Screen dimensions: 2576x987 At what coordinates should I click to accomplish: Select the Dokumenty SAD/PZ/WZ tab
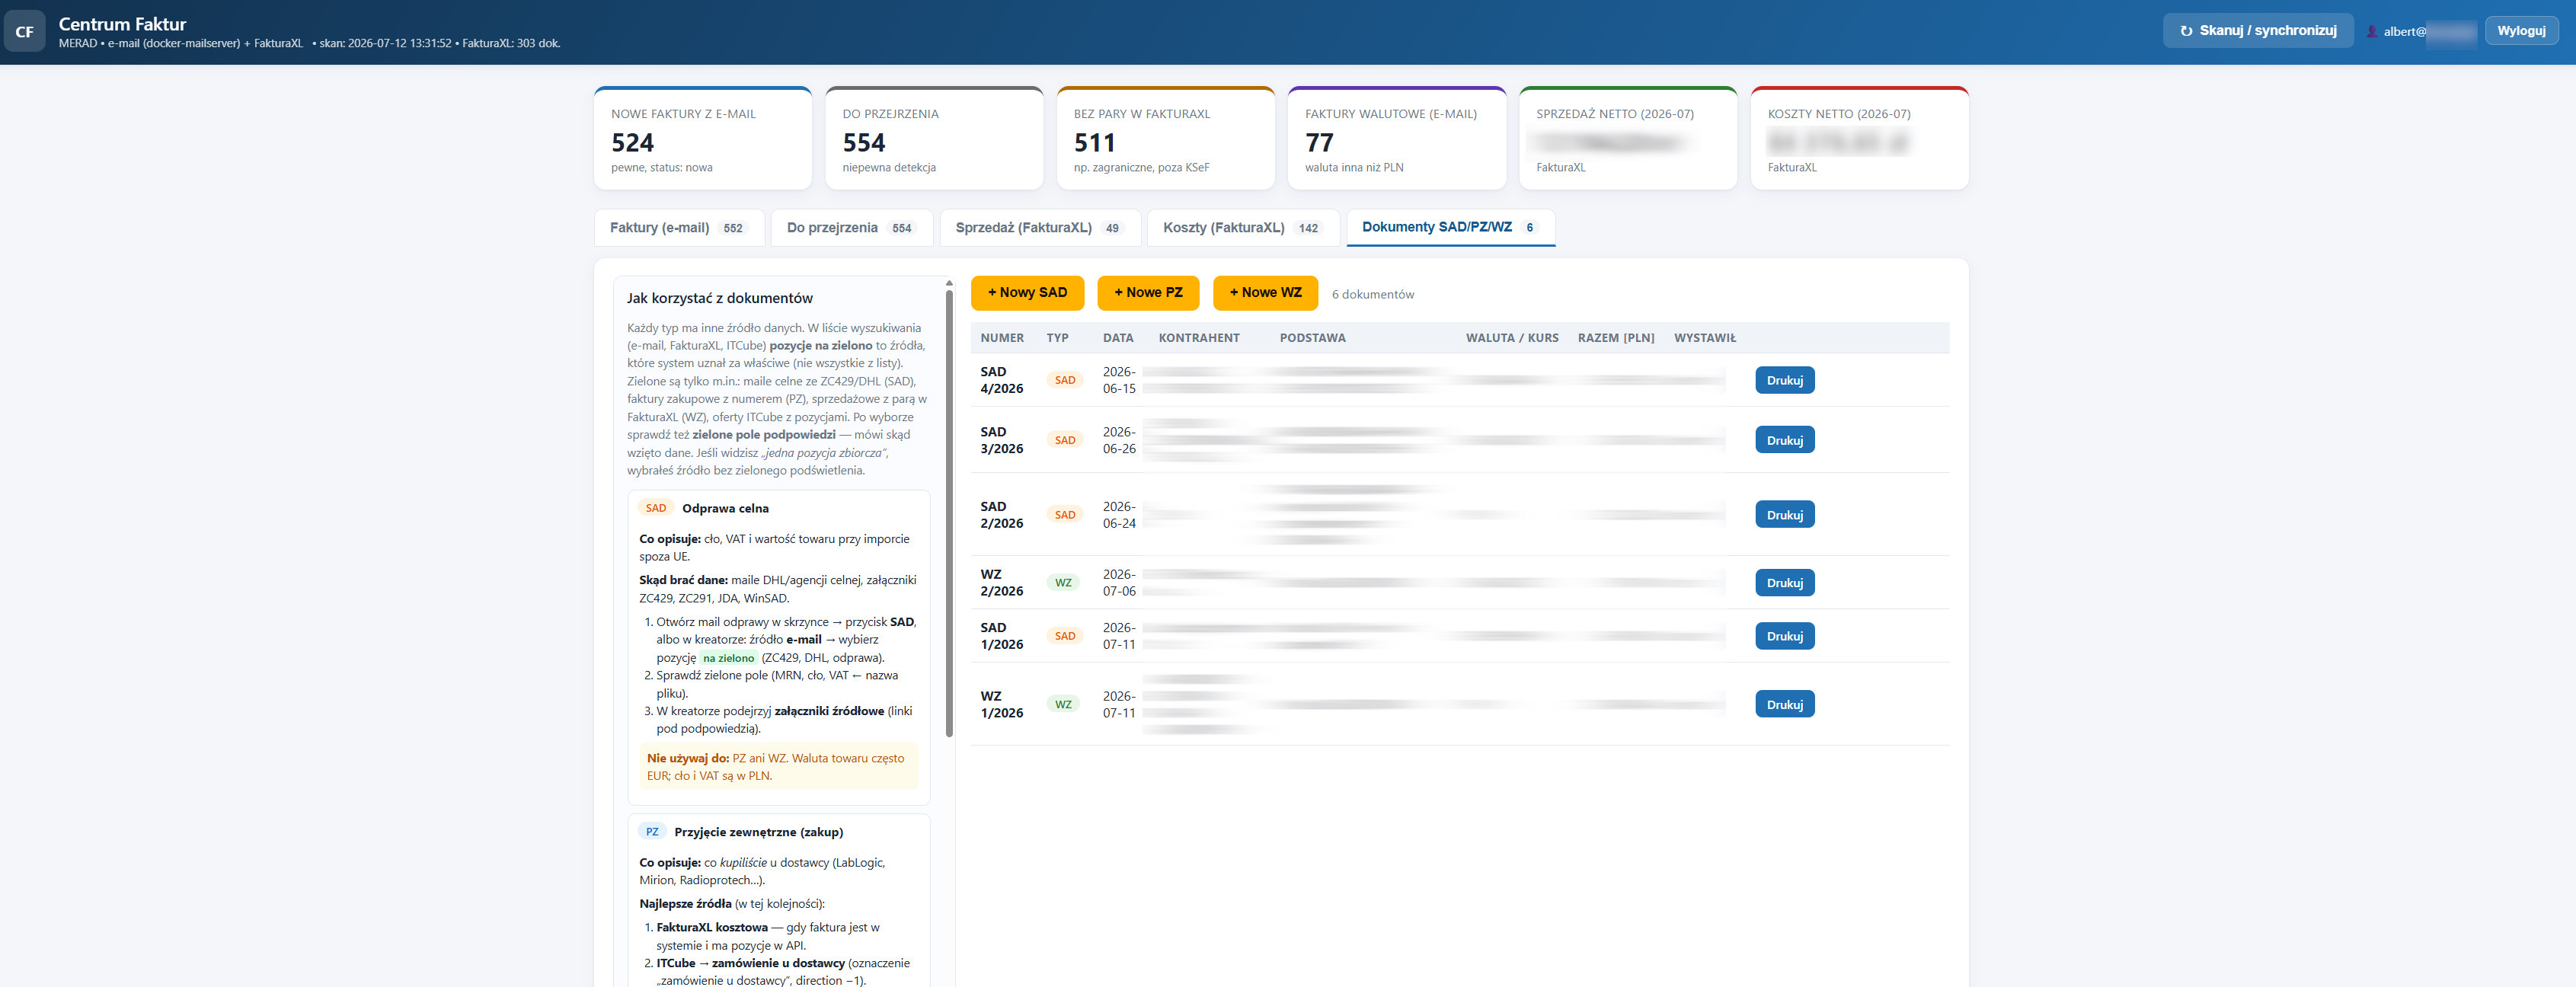click(x=1450, y=227)
